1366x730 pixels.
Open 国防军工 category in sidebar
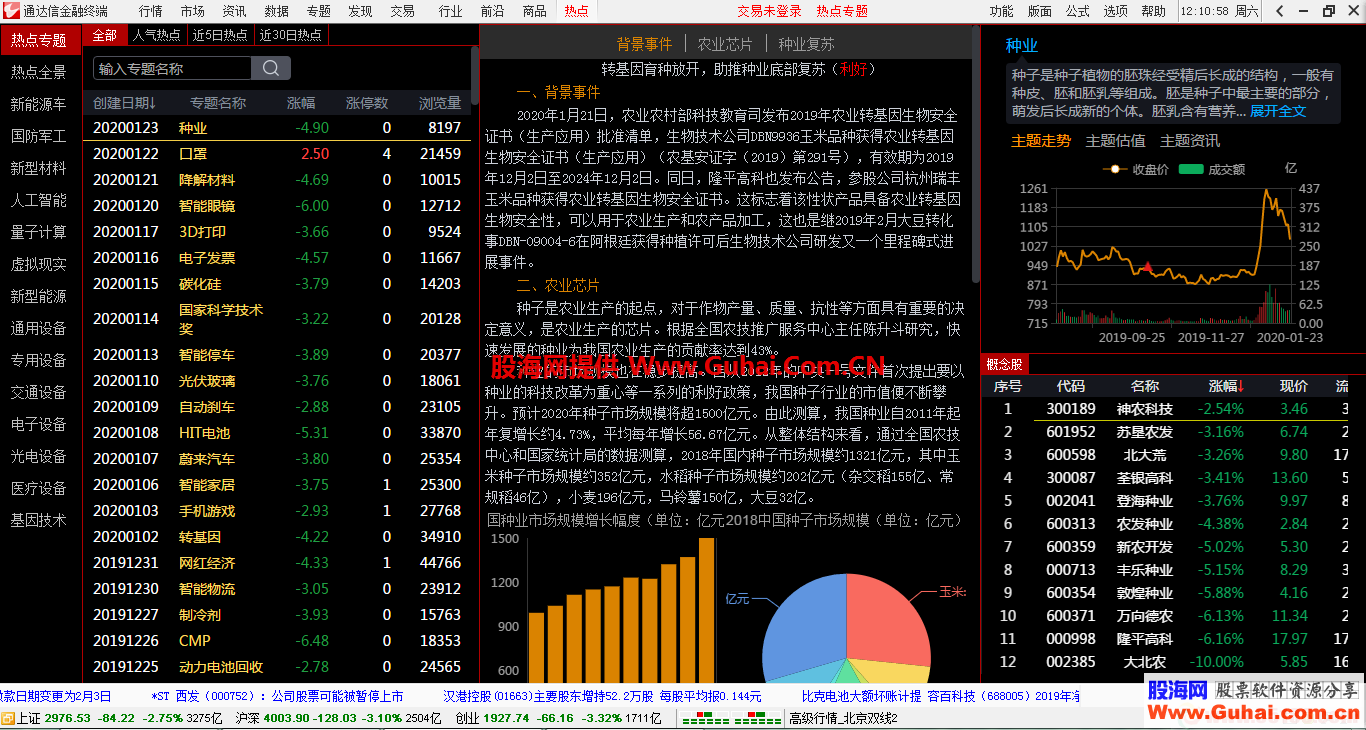39,136
